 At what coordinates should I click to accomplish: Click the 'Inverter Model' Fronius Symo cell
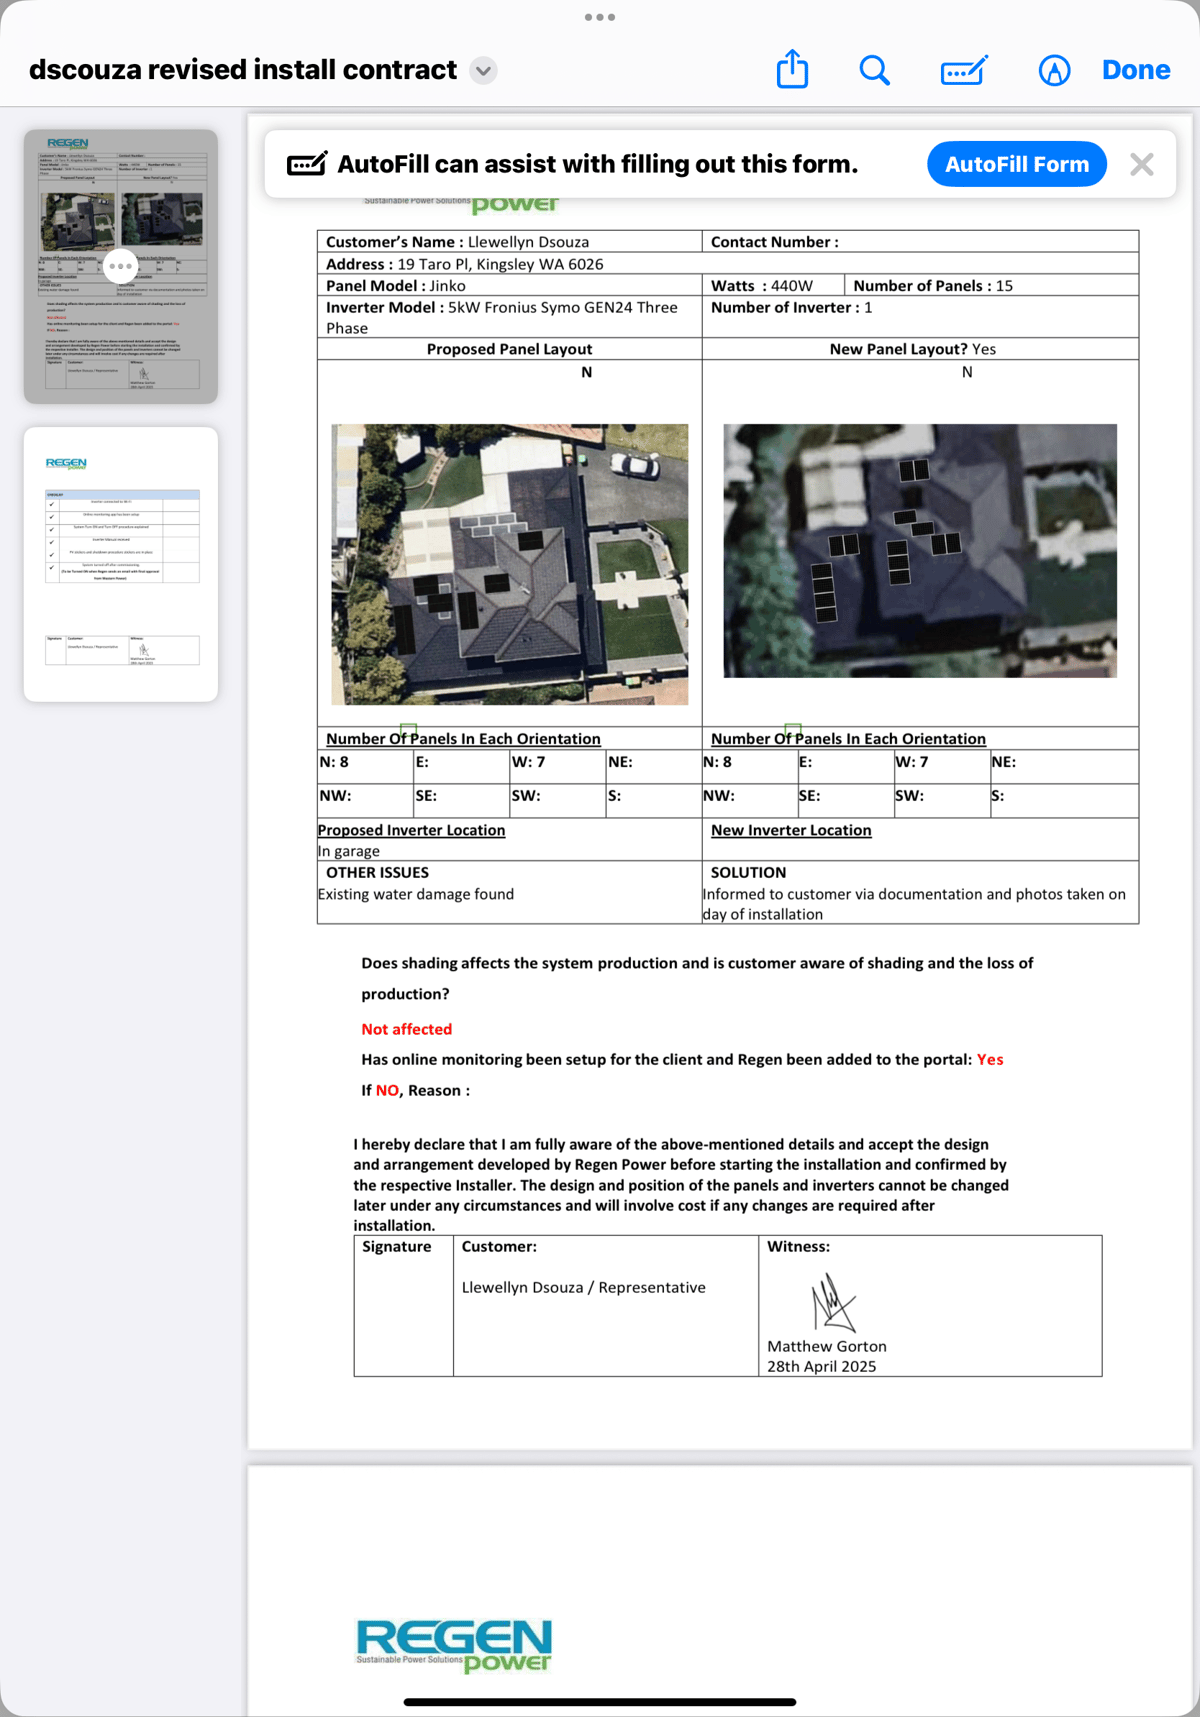click(x=510, y=317)
